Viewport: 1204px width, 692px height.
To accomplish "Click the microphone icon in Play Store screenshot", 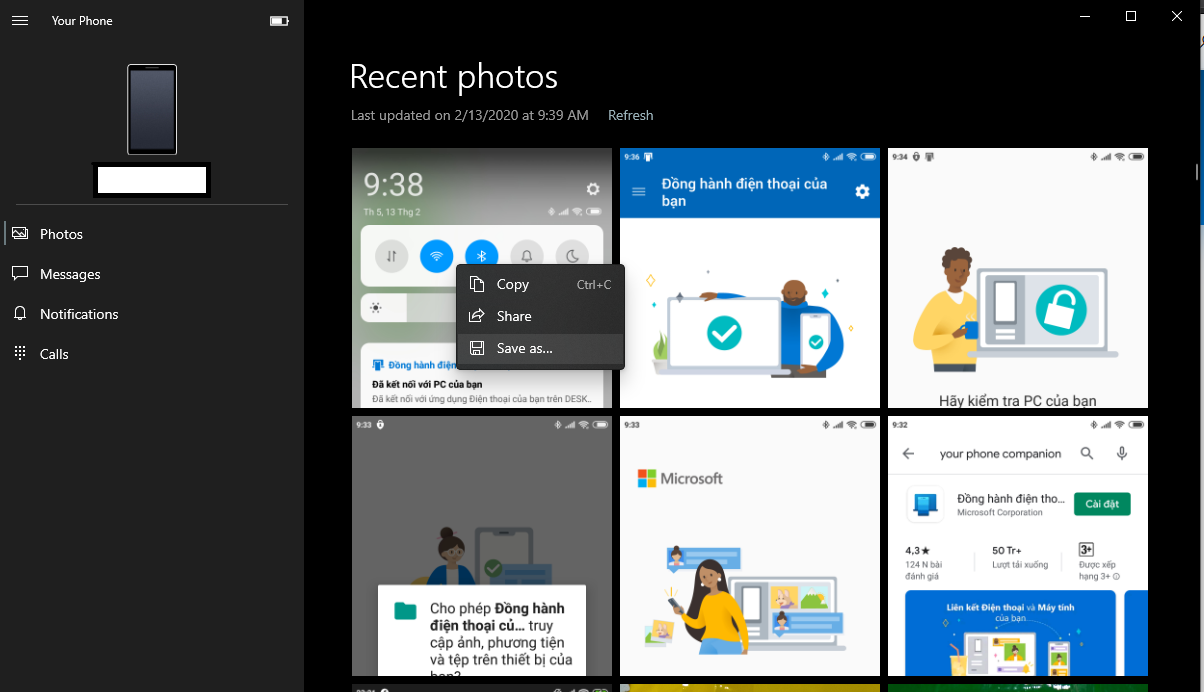I will 1122,453.
